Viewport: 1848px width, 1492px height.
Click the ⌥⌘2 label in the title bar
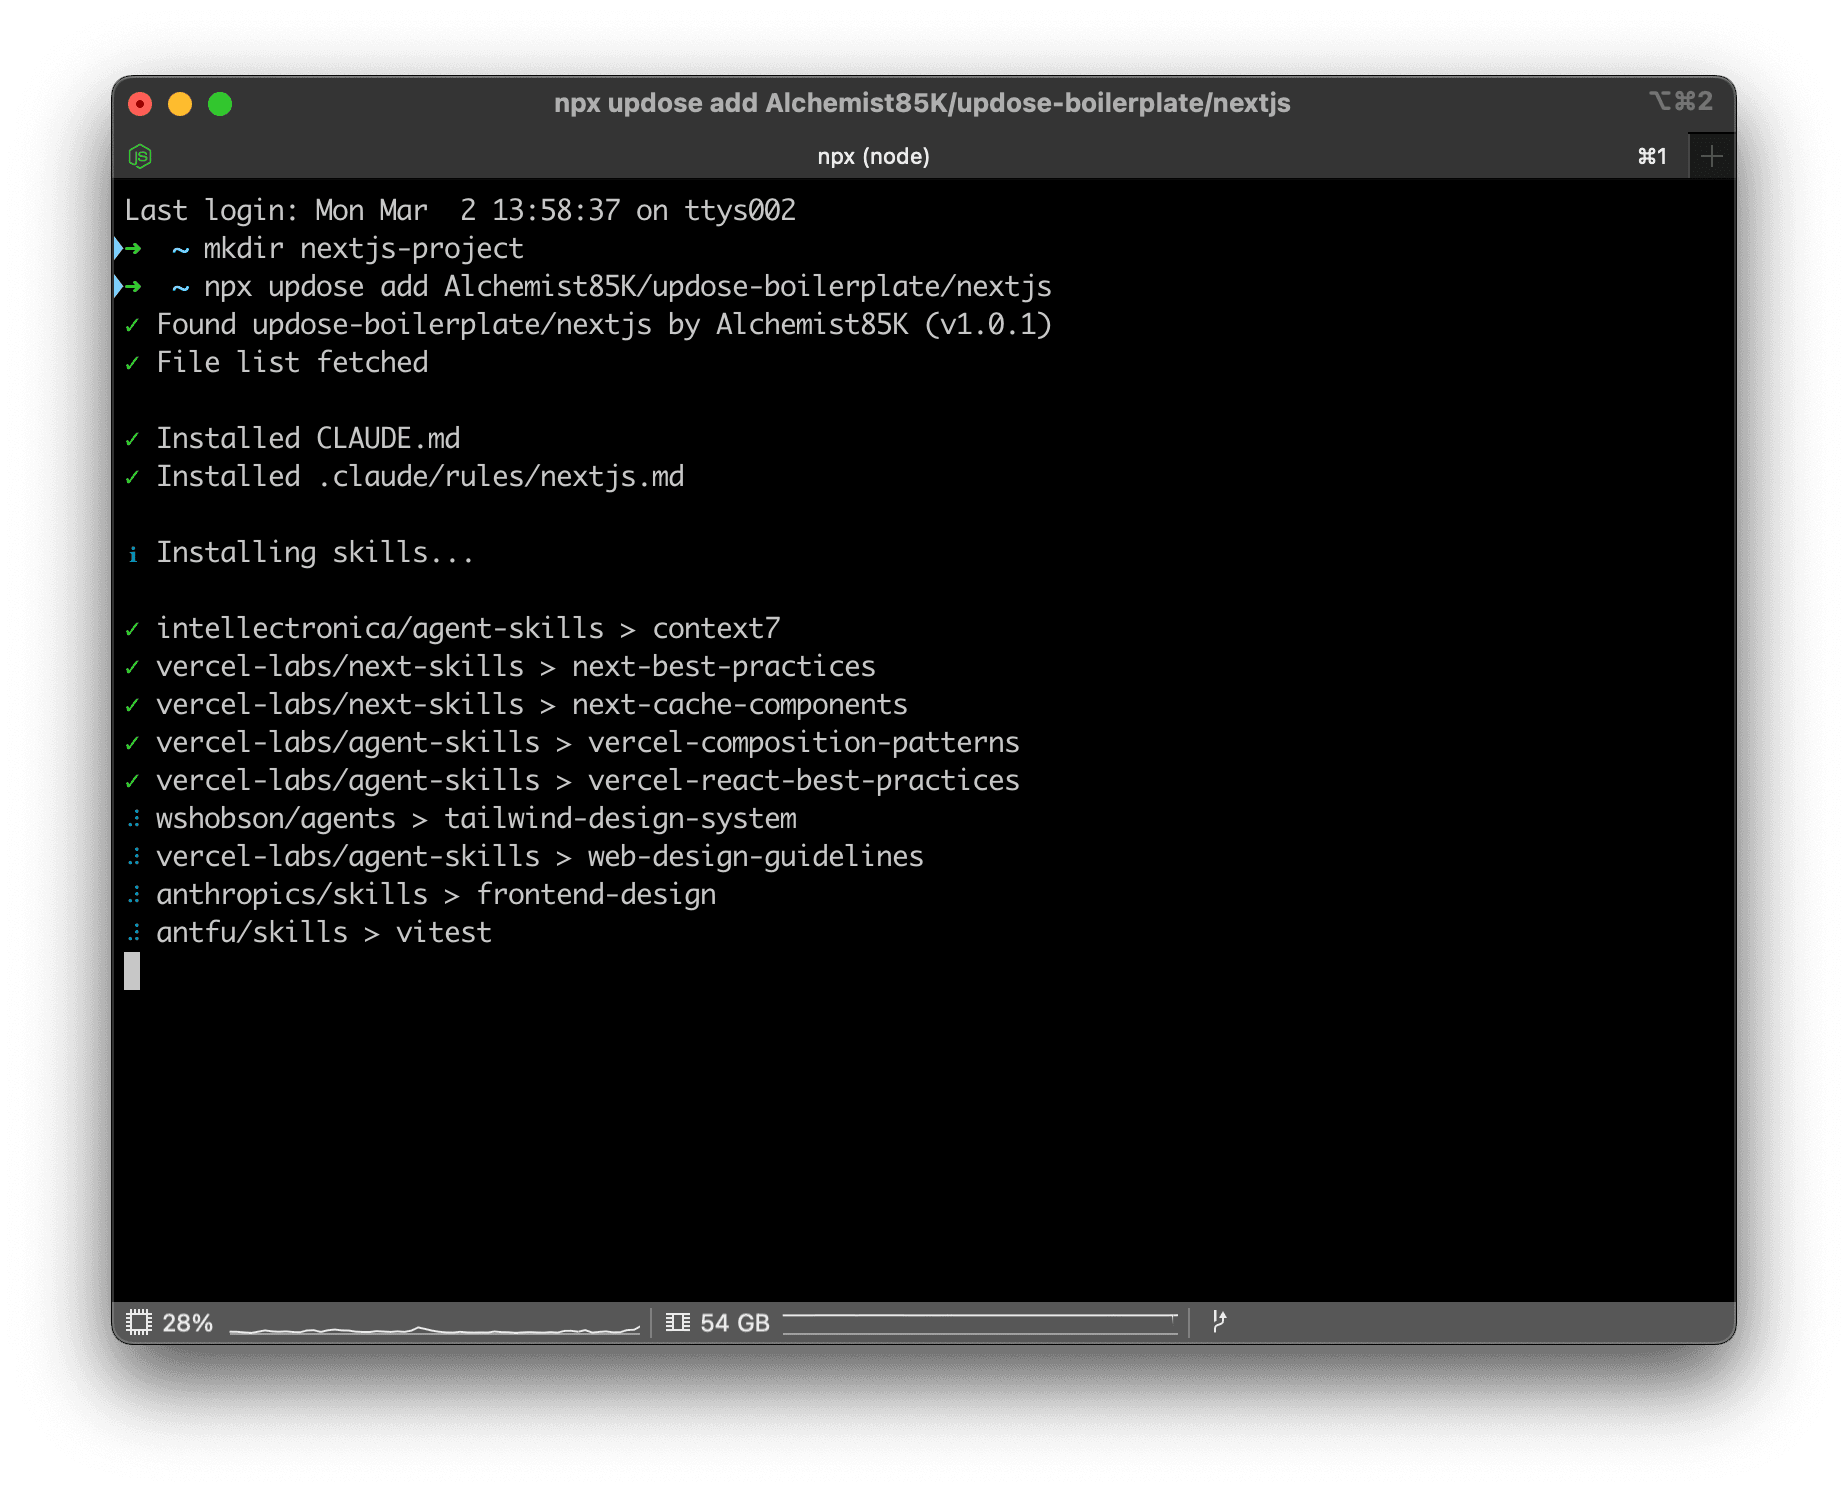pyautogui.click(x=1682, y=101)
